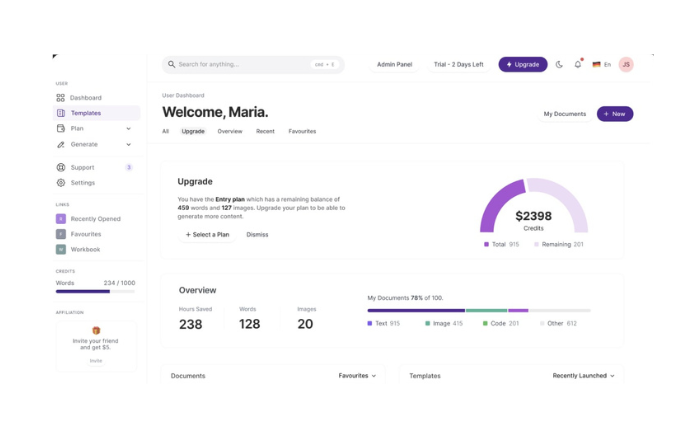This screenshot has width=696, height=426.
Task: Click the Hours Saved value 238
Action: point(190,324)
